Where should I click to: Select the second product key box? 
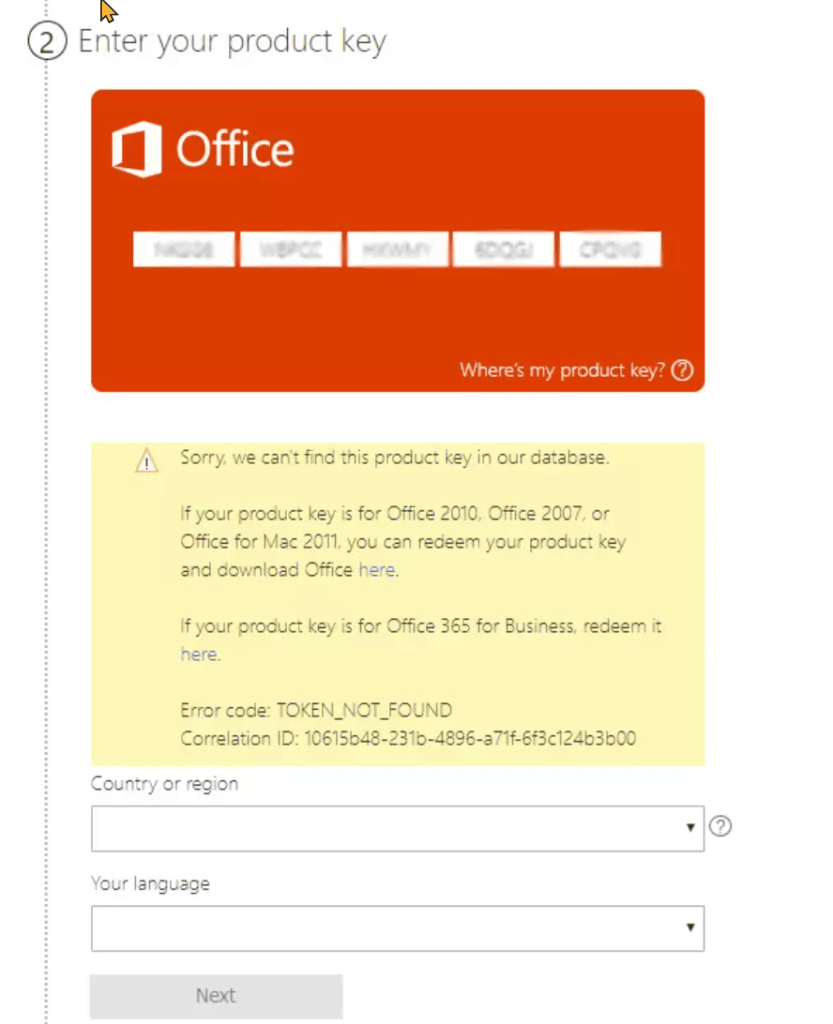pyautogui.click(x=291, y=249)
